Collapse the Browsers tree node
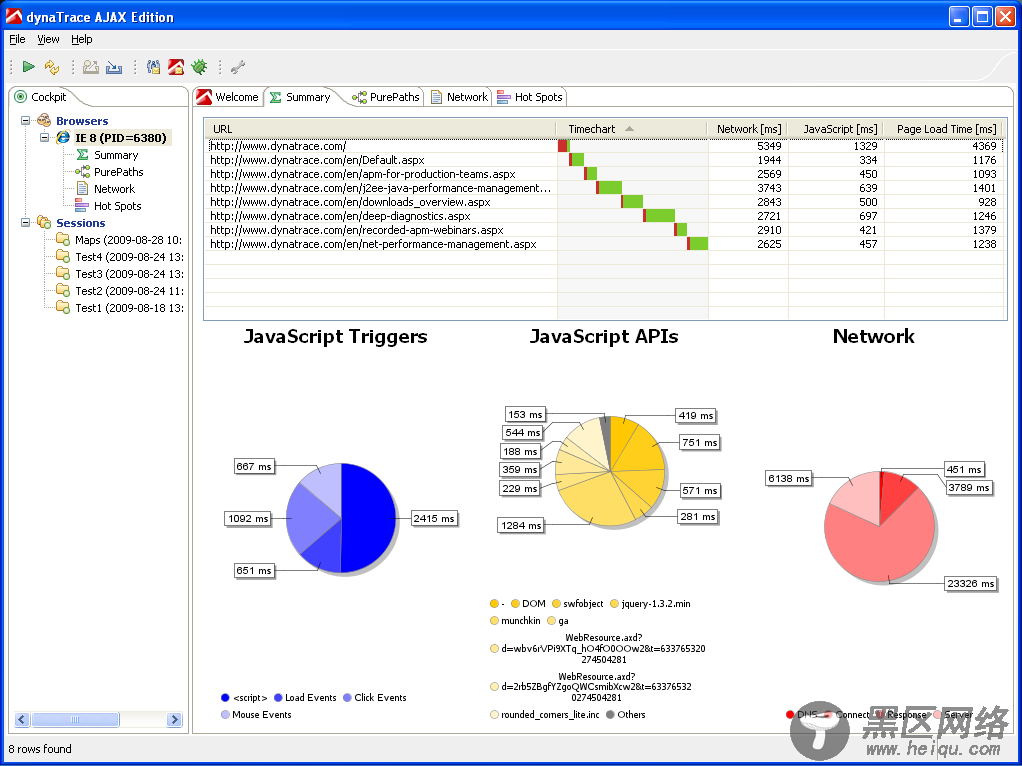This screenshot has height=766, width=1022. coord(25,121)
